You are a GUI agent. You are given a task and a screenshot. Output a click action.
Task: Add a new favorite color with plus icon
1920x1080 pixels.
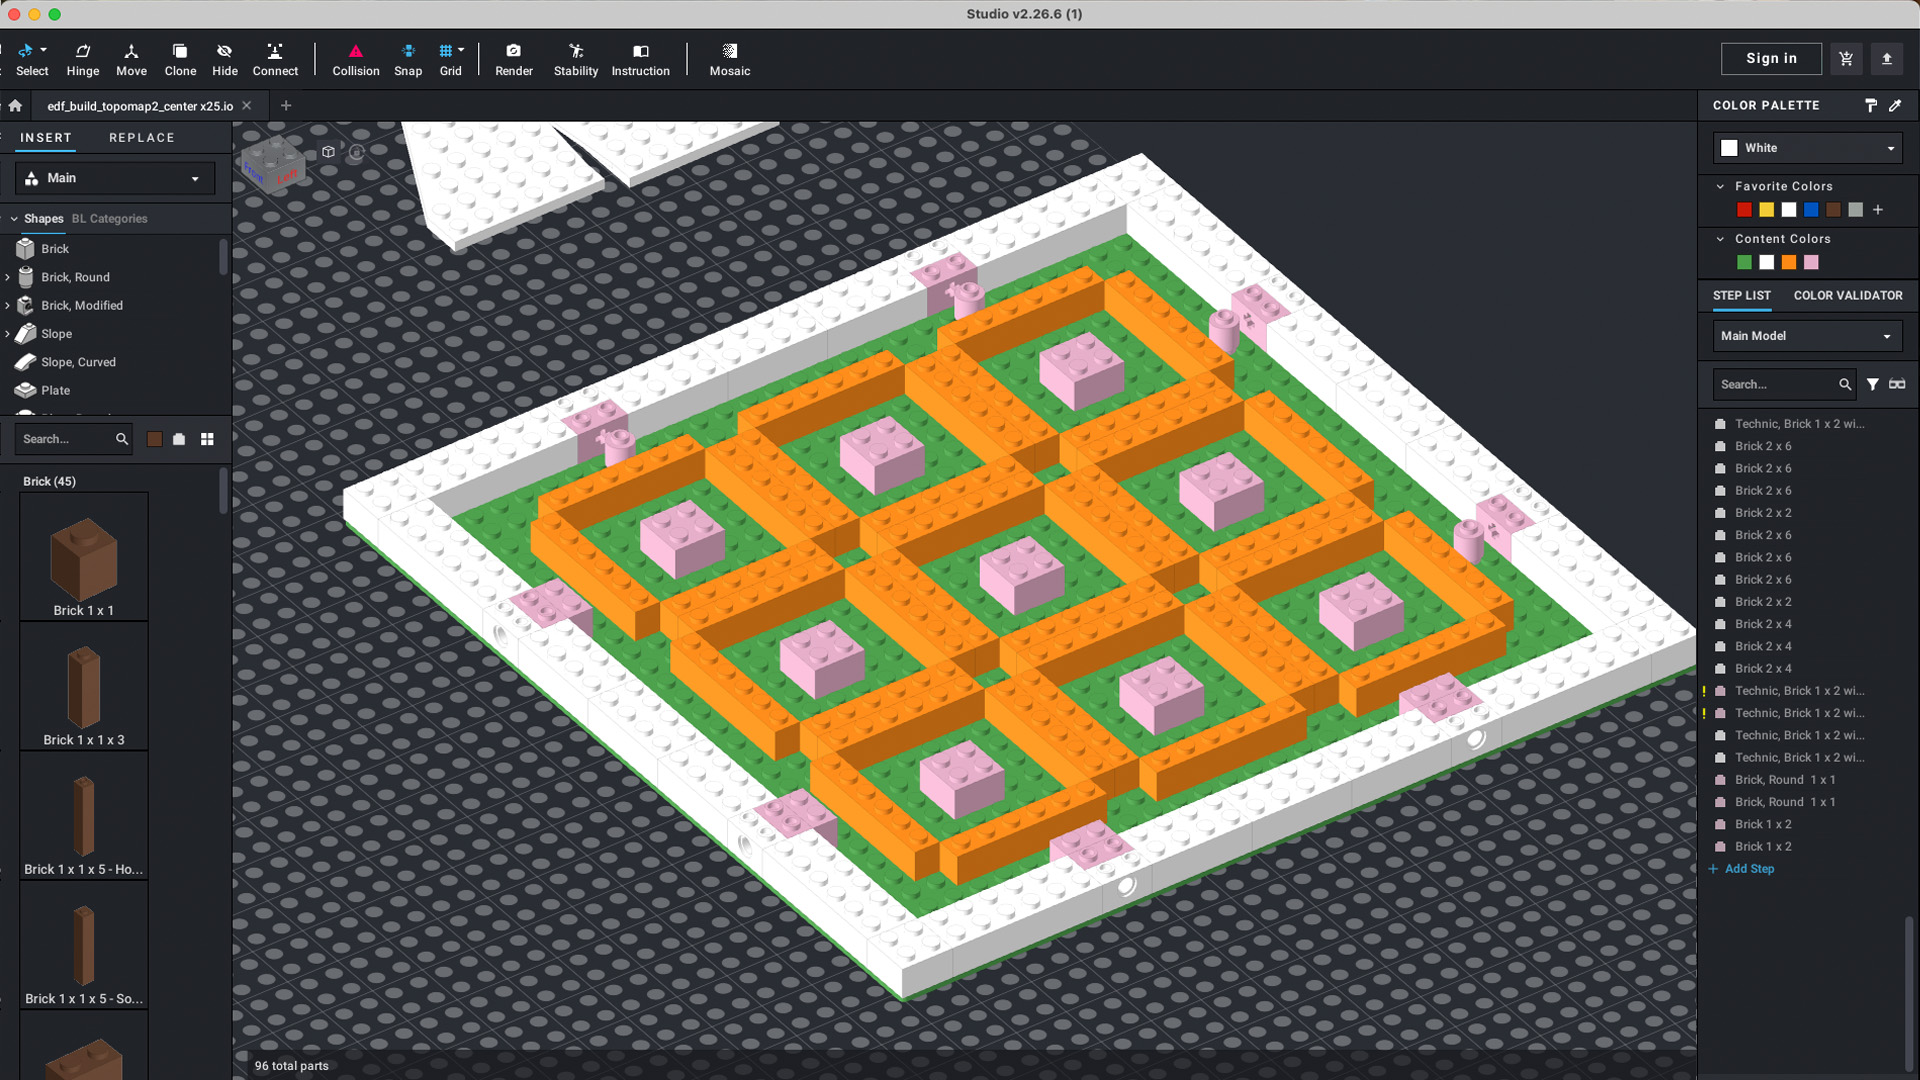pos(1878,210)
